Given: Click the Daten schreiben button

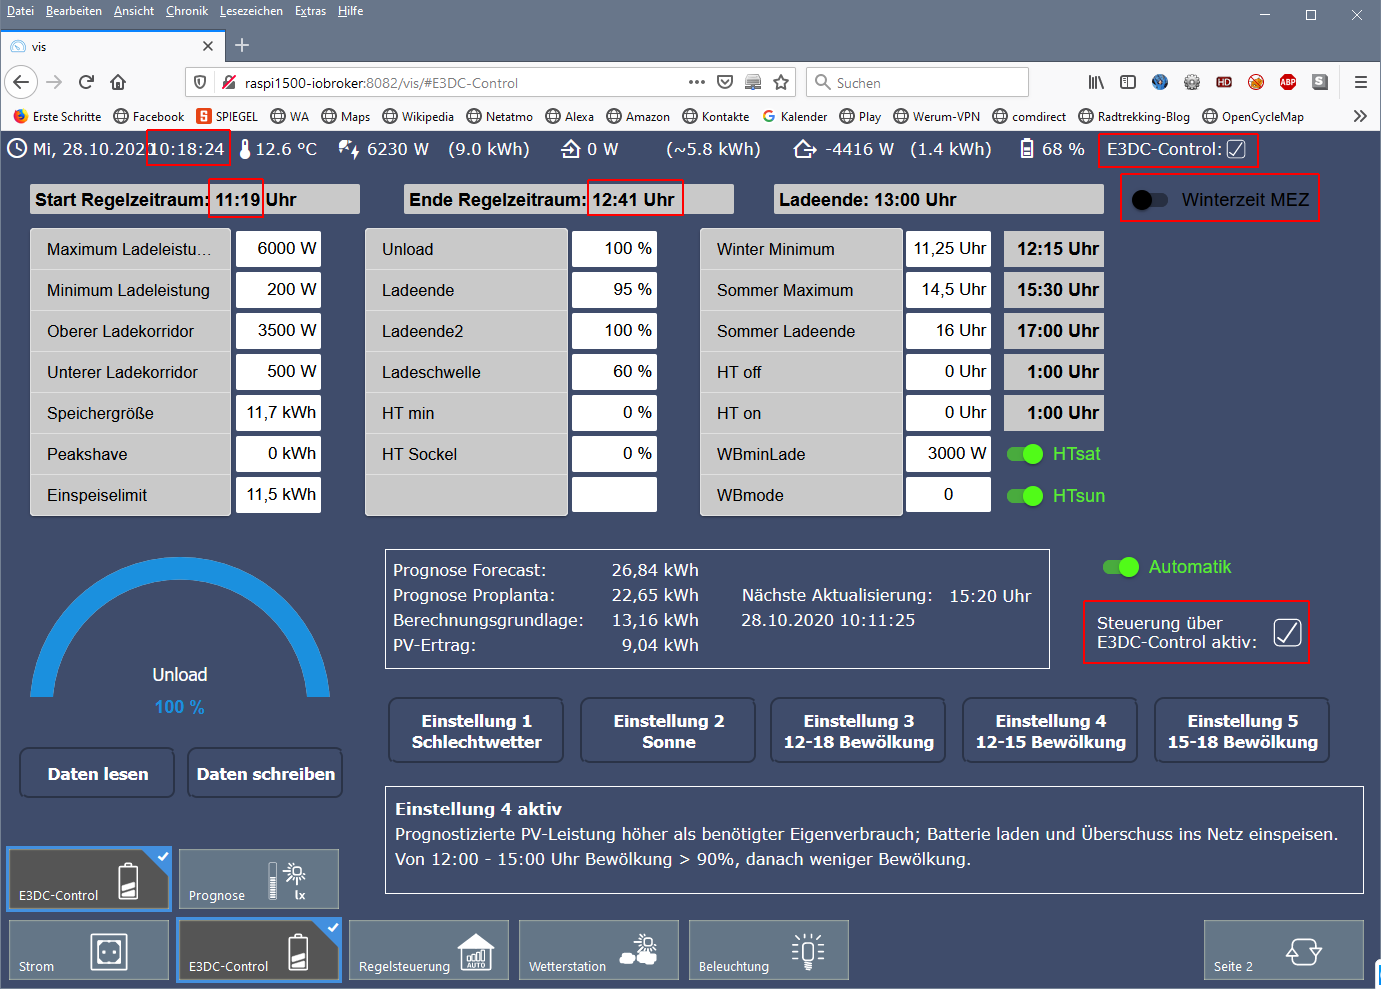Looking at the screenshot, I should 265,773.
